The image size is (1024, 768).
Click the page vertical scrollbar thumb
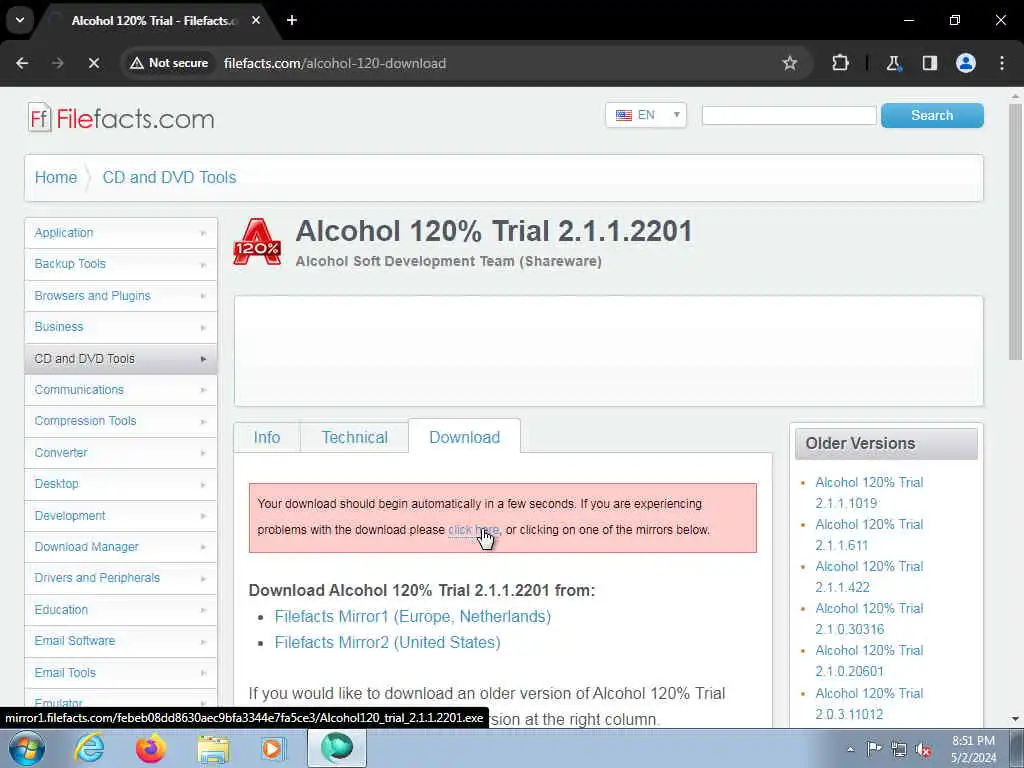coord(1015,232)
